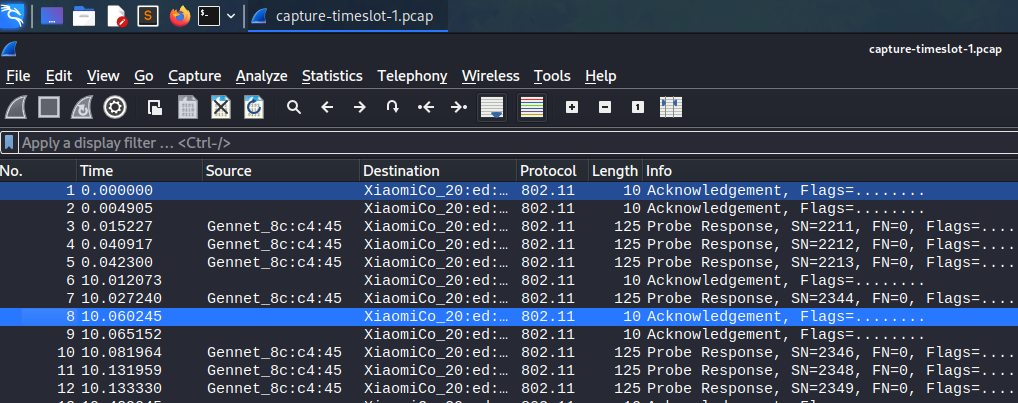Select packet 12 Probe Response SN=2349
Viewport: 1018px width, 403px height.
coord(509,389)
